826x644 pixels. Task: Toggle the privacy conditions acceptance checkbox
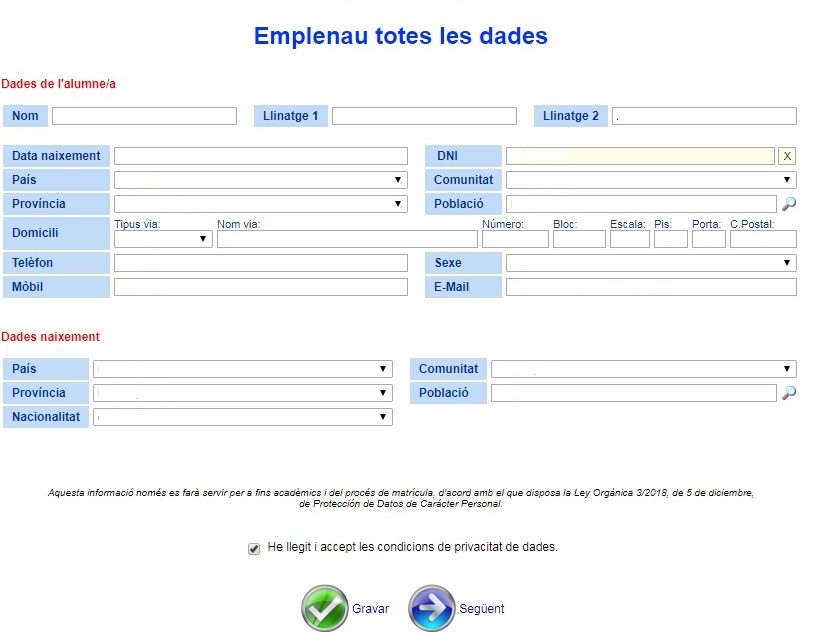[254, 549]
